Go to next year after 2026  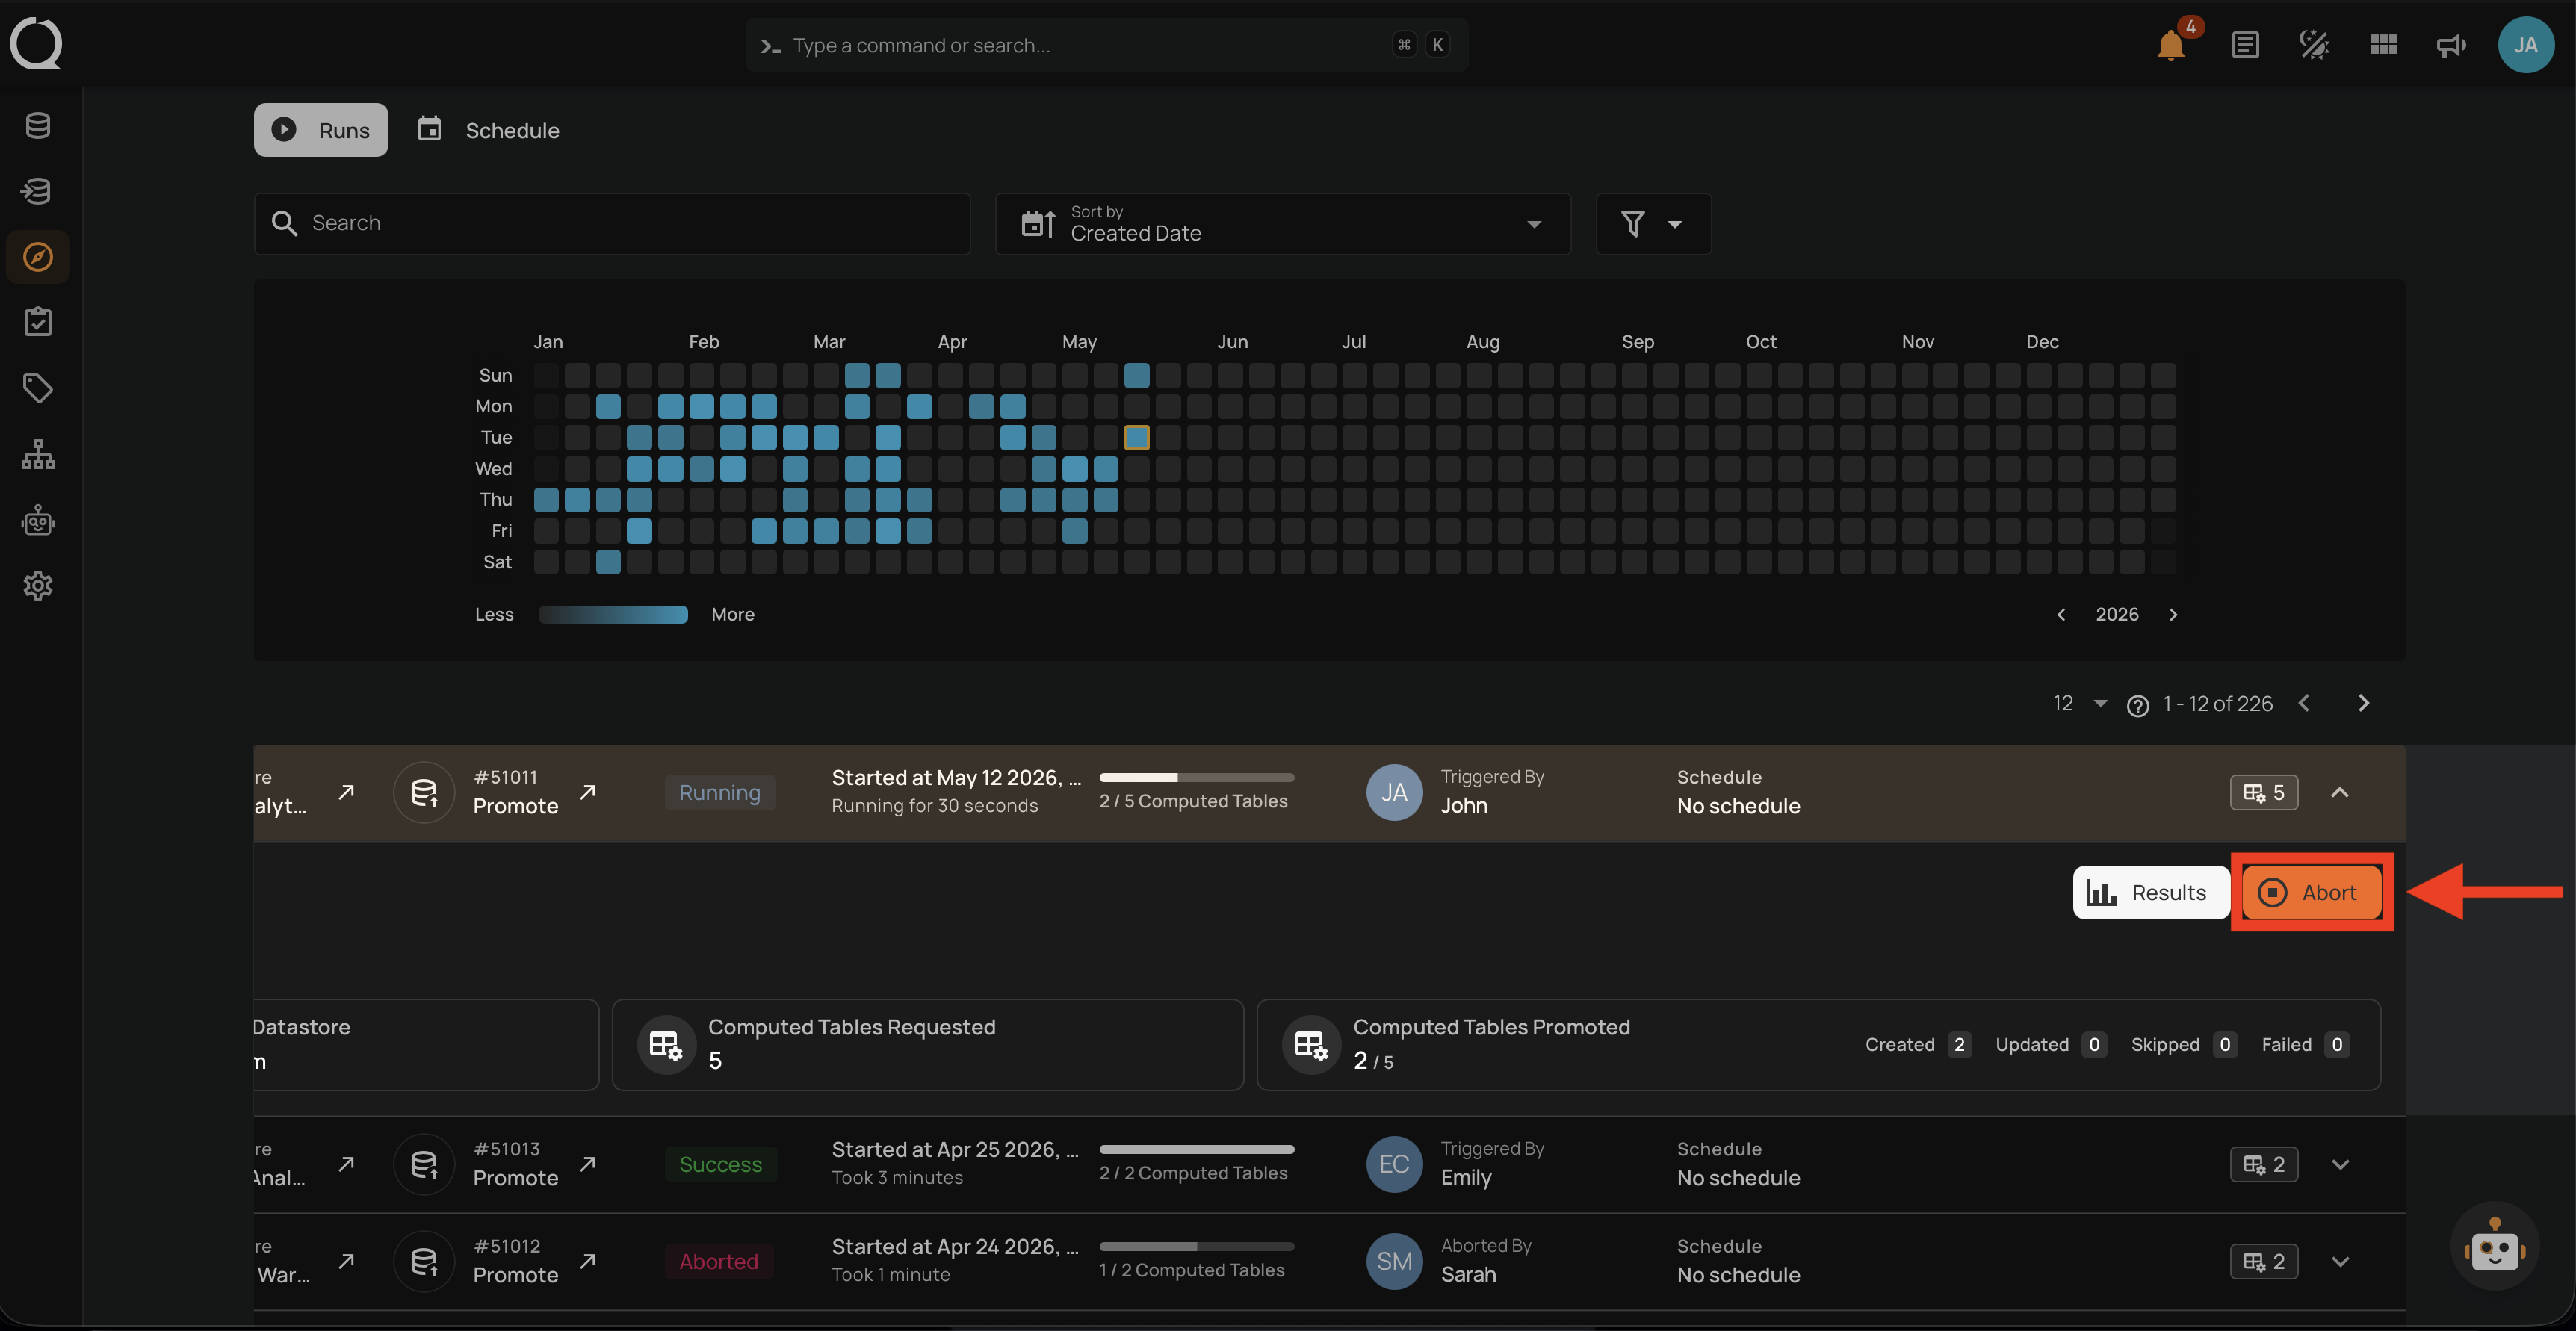[2173, 615]
